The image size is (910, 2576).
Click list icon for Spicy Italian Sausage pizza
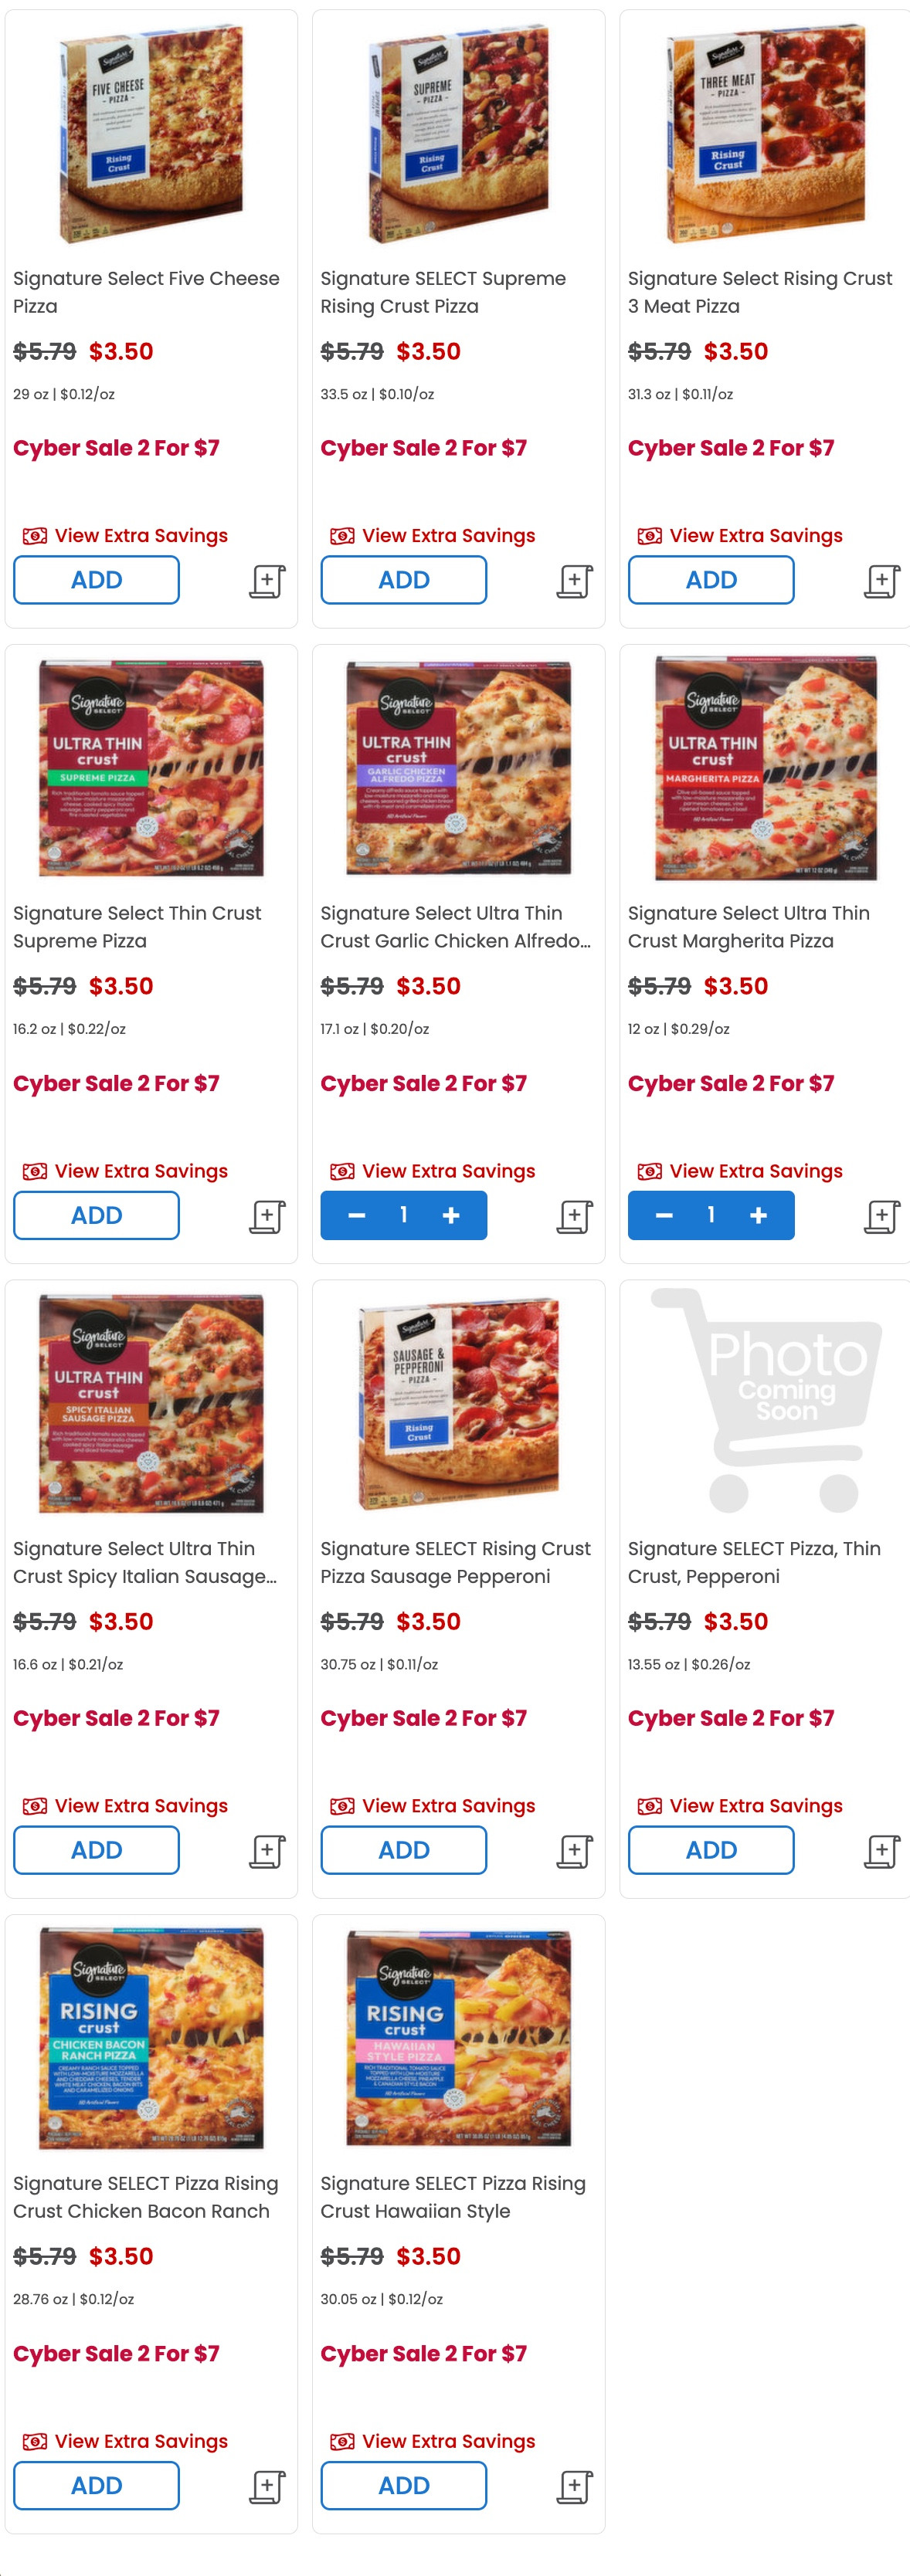point(267,1851)
